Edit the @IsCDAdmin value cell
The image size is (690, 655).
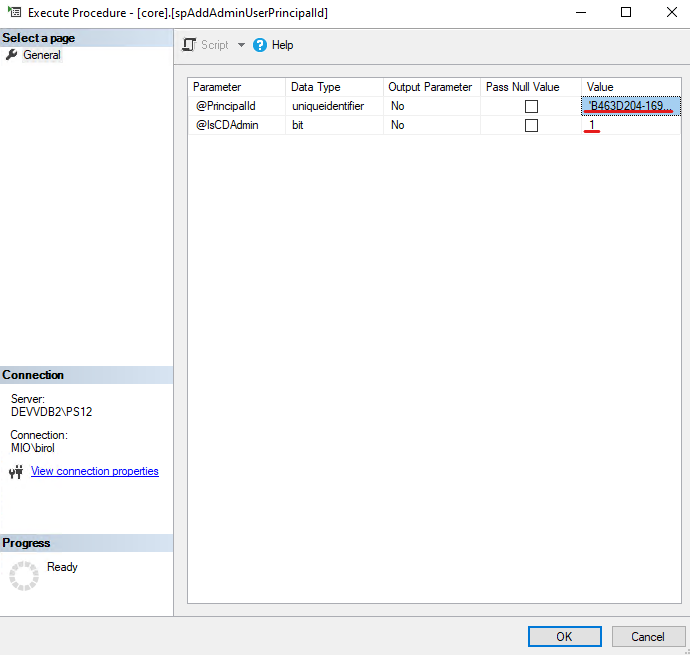point(631,125)
